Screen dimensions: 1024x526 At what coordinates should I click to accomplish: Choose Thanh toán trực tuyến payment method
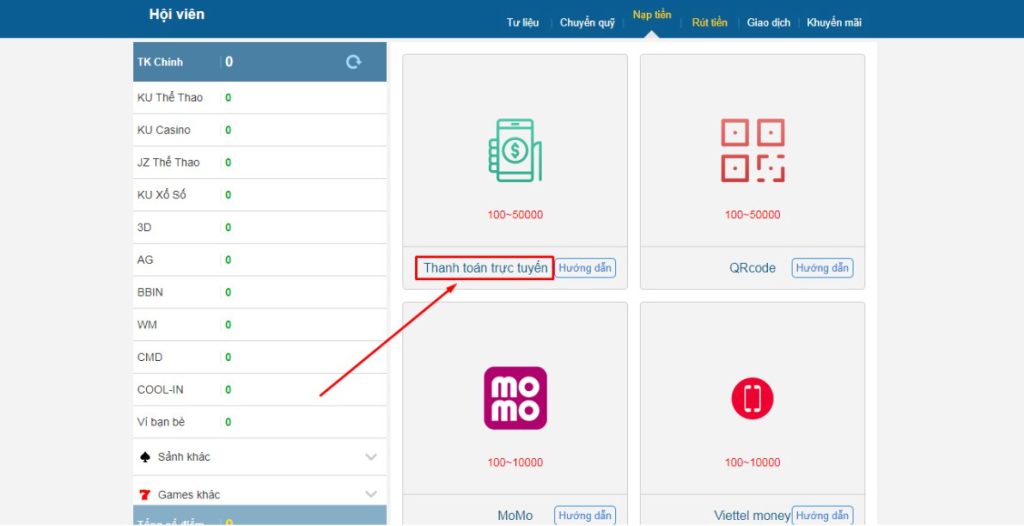click(485, 268)
